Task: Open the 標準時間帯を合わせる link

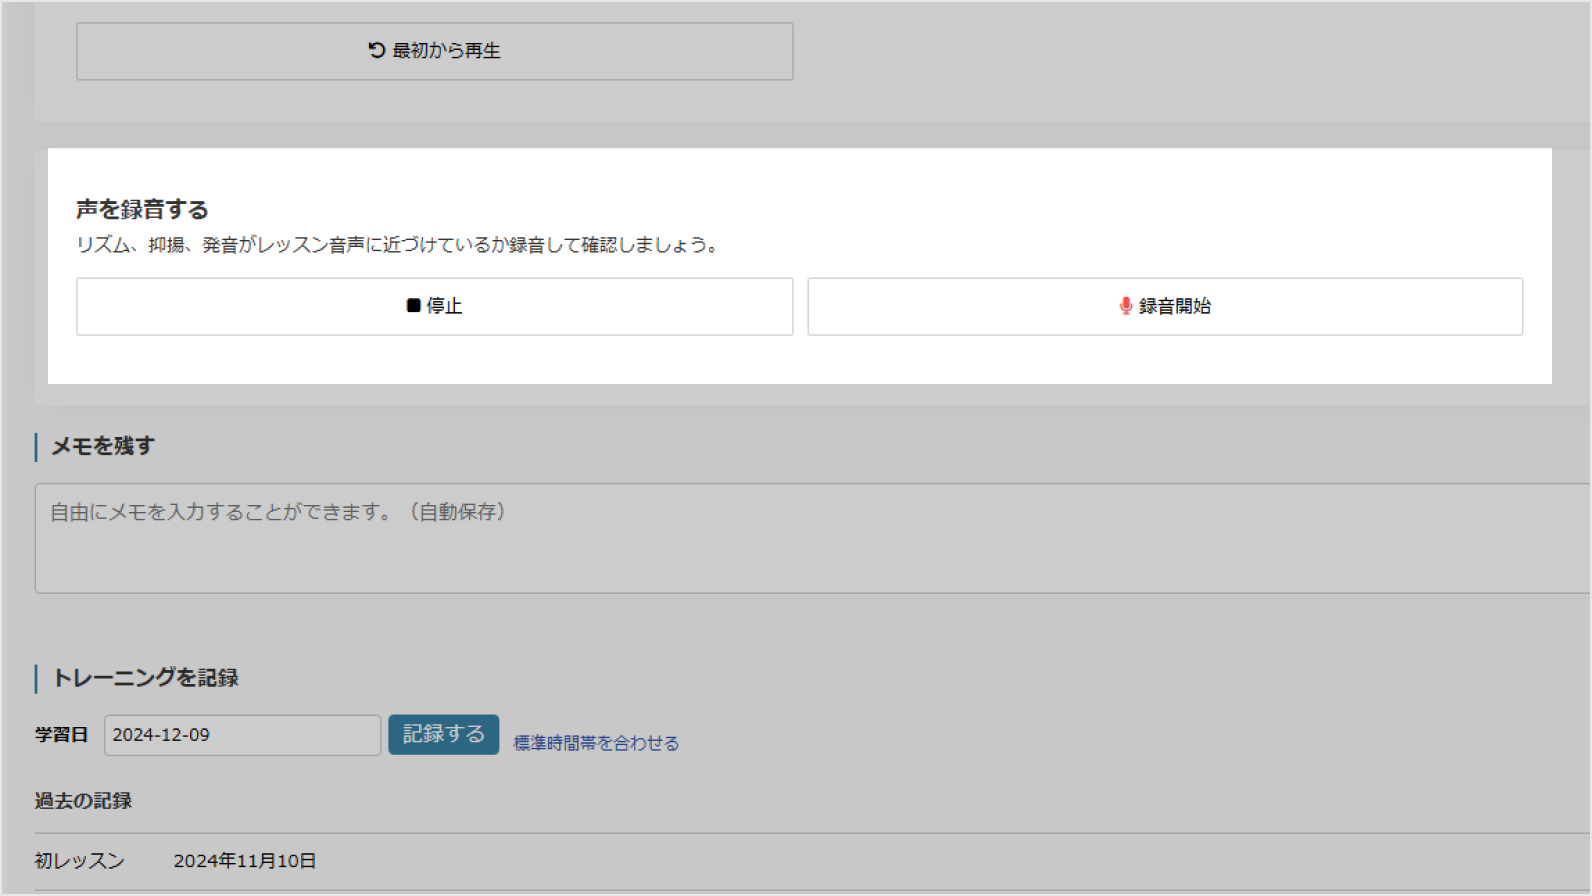Action: click(596, 743)
